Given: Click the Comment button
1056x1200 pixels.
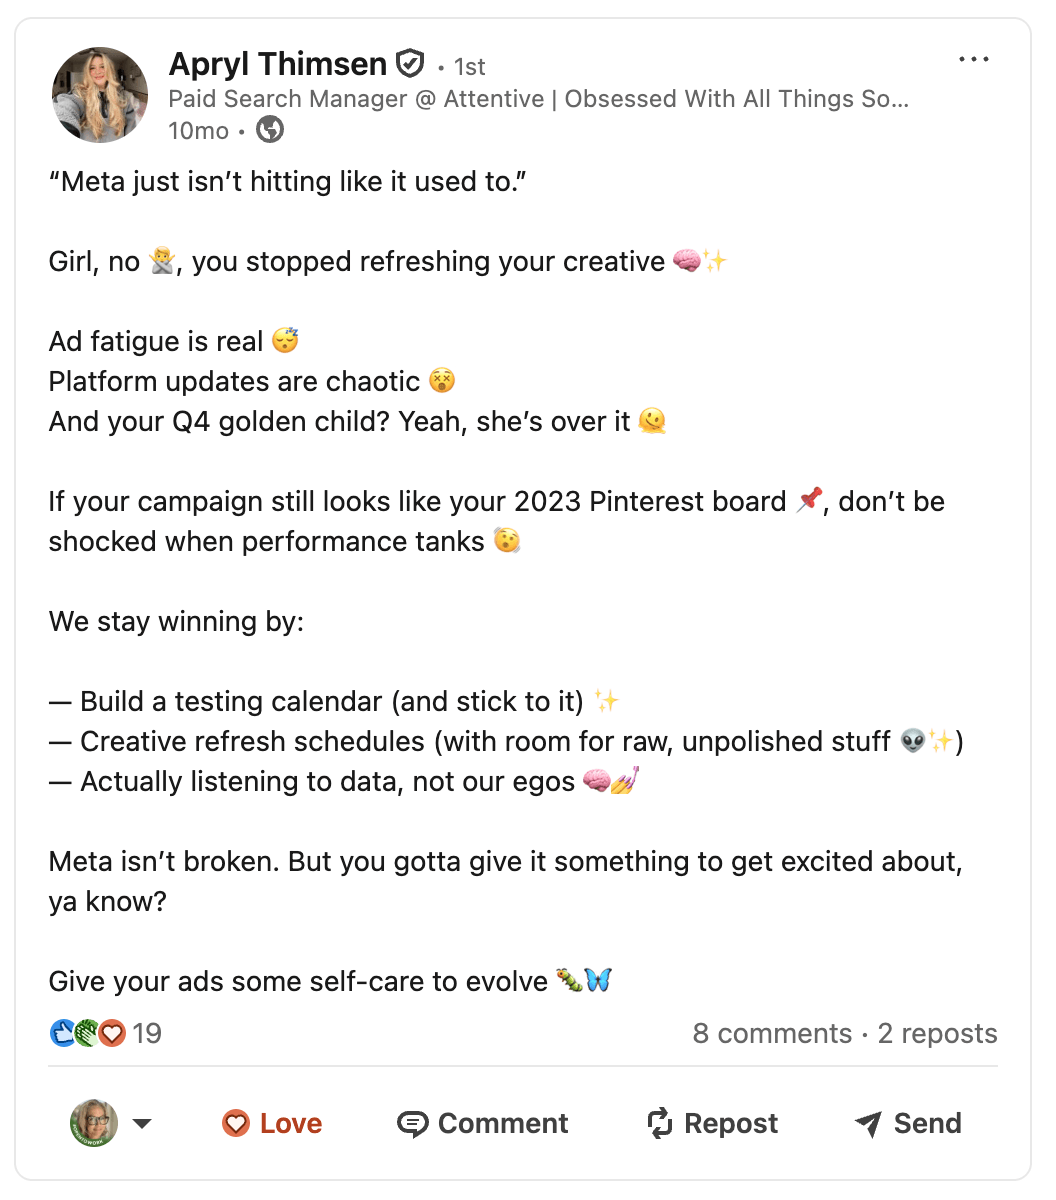Looking at the screenshot, I should point(483,1124).
